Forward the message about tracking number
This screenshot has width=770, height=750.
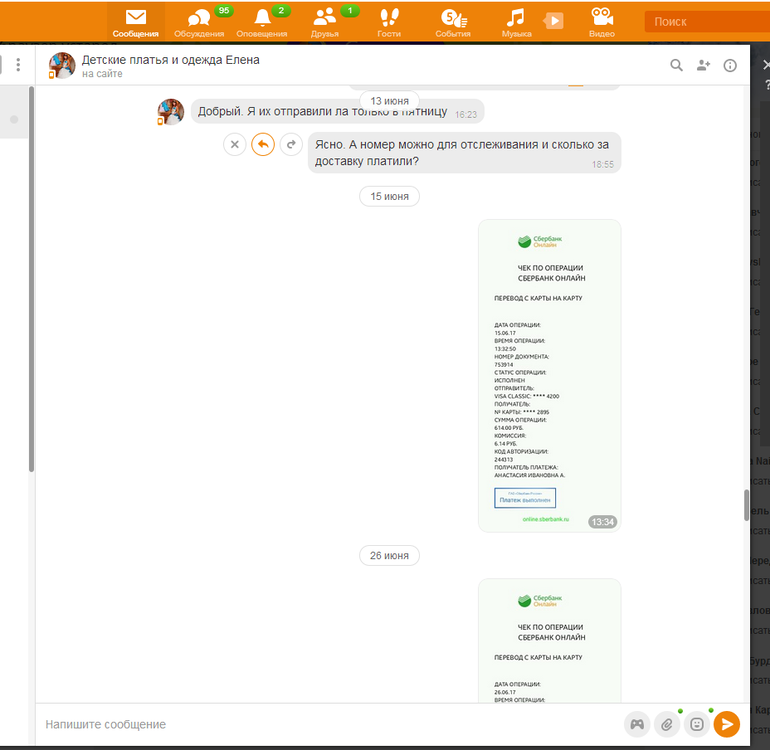[x=291, y=145]
